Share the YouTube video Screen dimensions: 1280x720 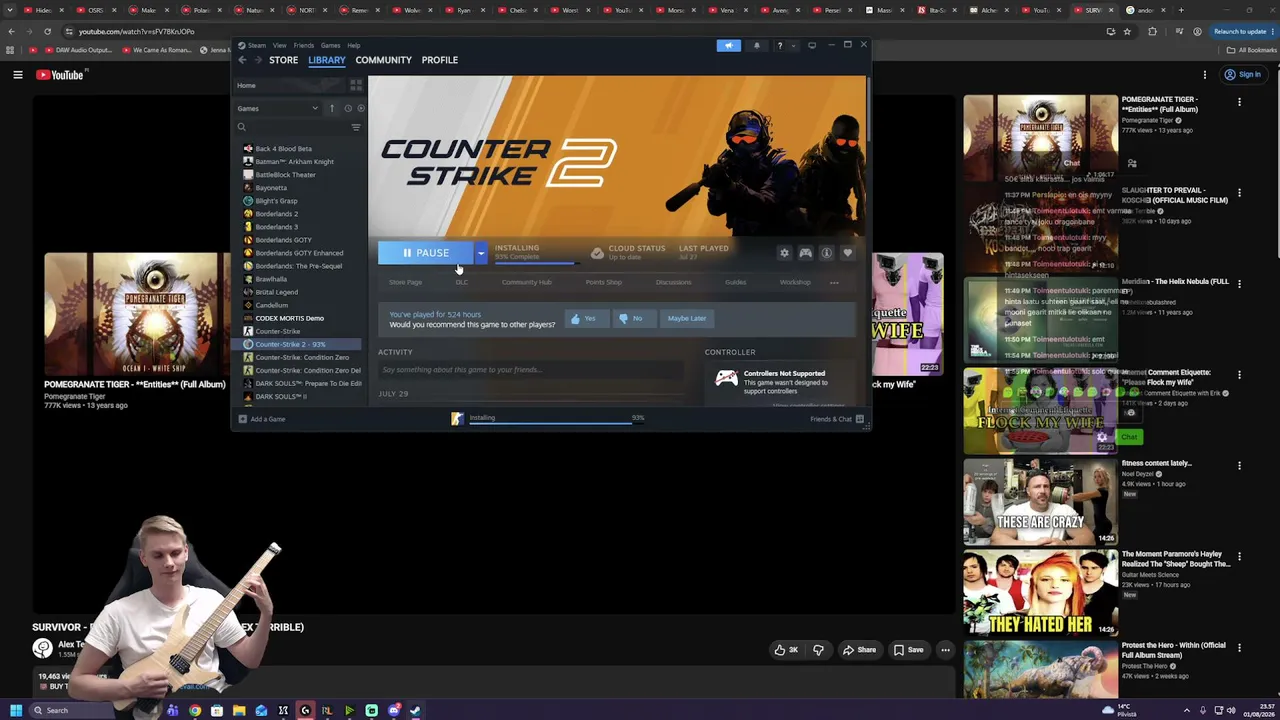859,650
